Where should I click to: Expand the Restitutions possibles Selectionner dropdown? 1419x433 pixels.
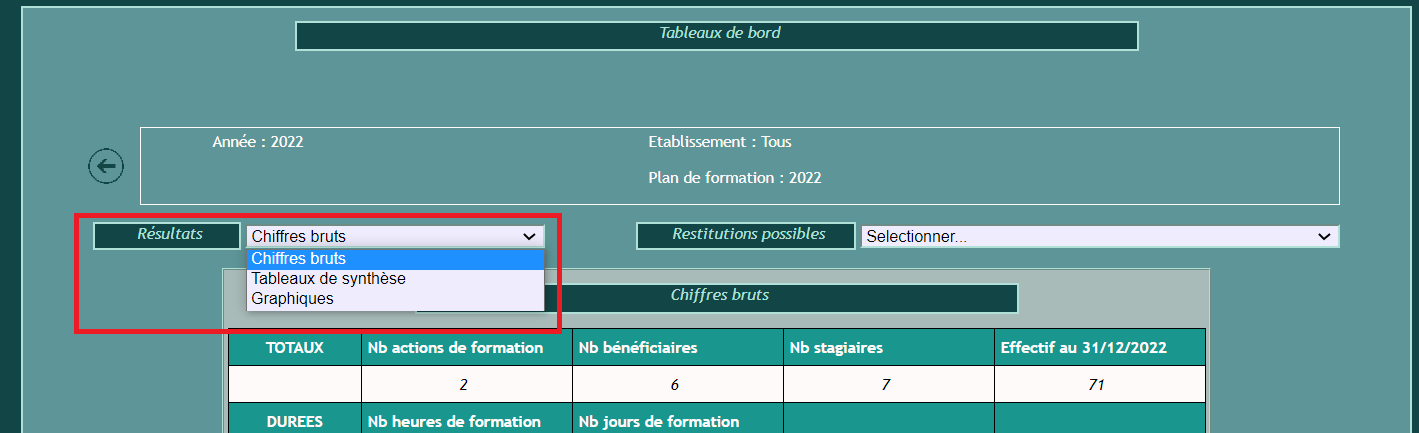click(1099, 237)
